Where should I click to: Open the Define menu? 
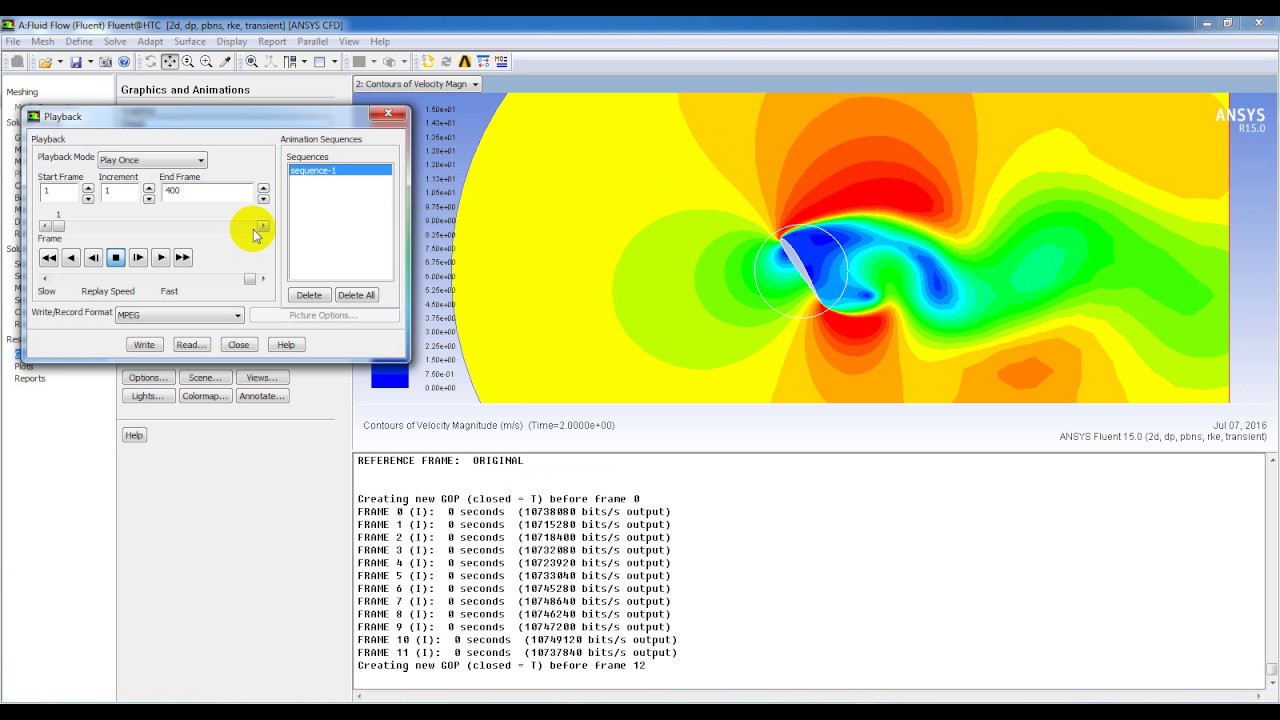pyautogui.click(x=79, y=42)
